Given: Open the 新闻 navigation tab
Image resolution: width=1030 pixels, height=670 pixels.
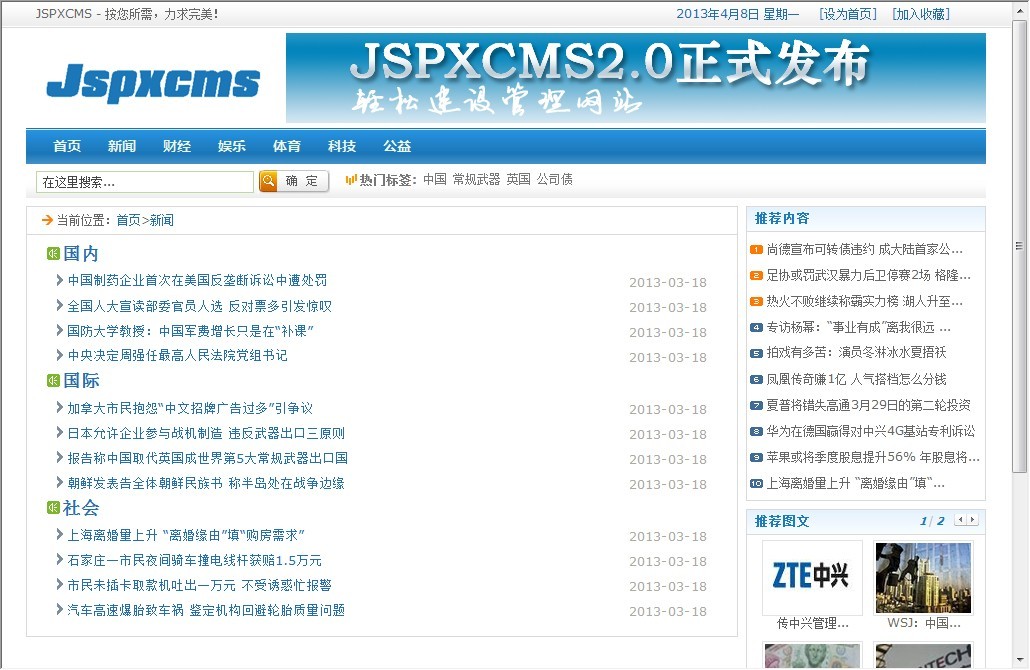Looking at the screenshot, I should click(x=122, y=146).
